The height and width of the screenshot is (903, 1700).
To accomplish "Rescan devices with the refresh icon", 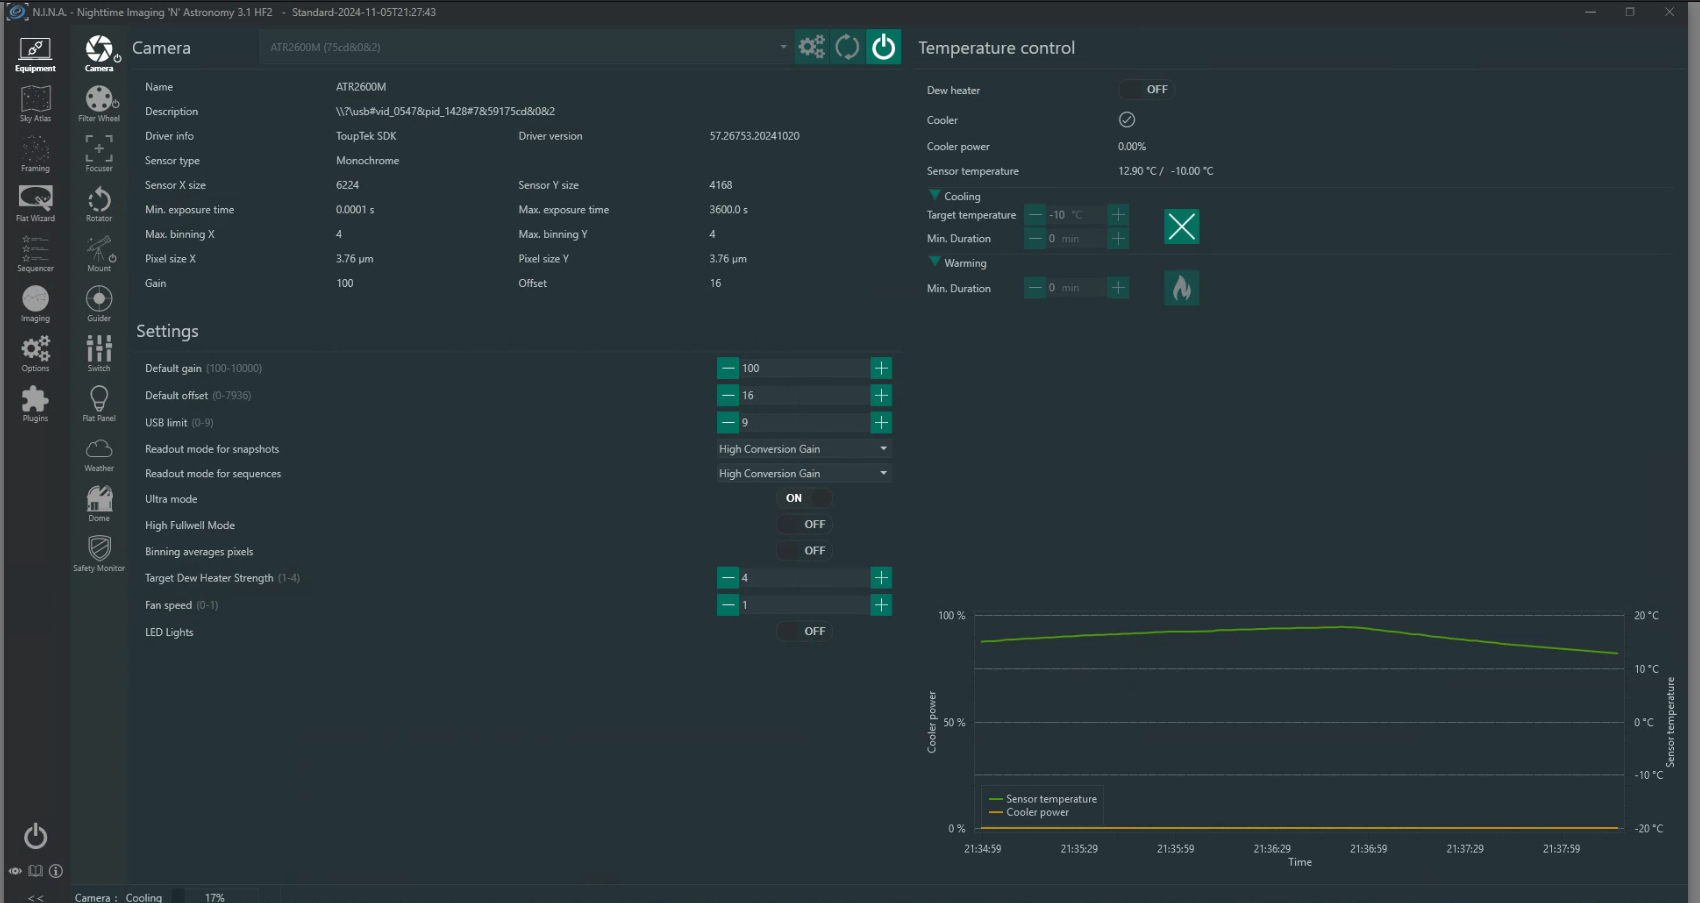I will (x=847, y=47).
